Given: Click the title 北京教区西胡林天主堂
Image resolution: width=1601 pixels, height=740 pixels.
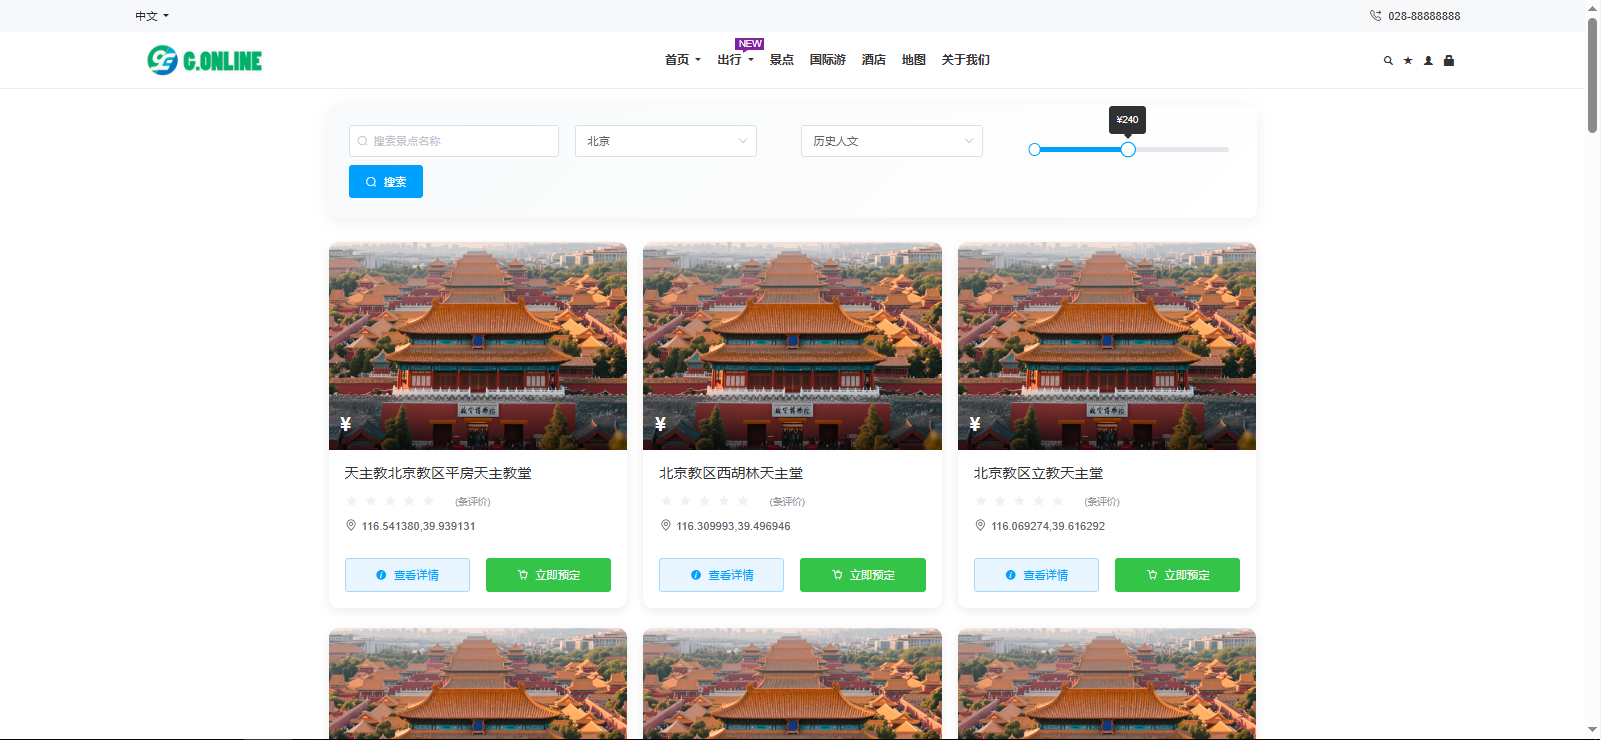Looking at the screenshot, I should pyautogui.click(x=731, y=473).
